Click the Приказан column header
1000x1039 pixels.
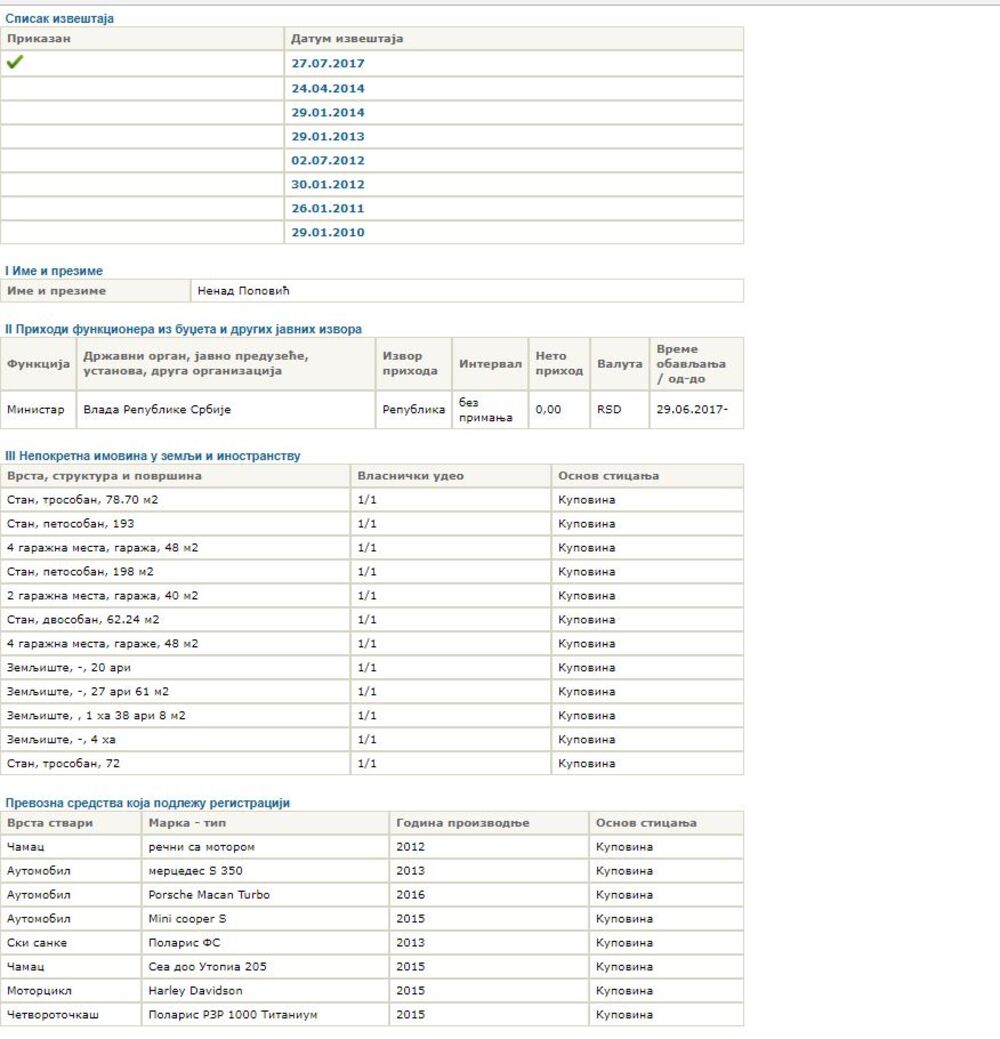click(x=39, y=38)
